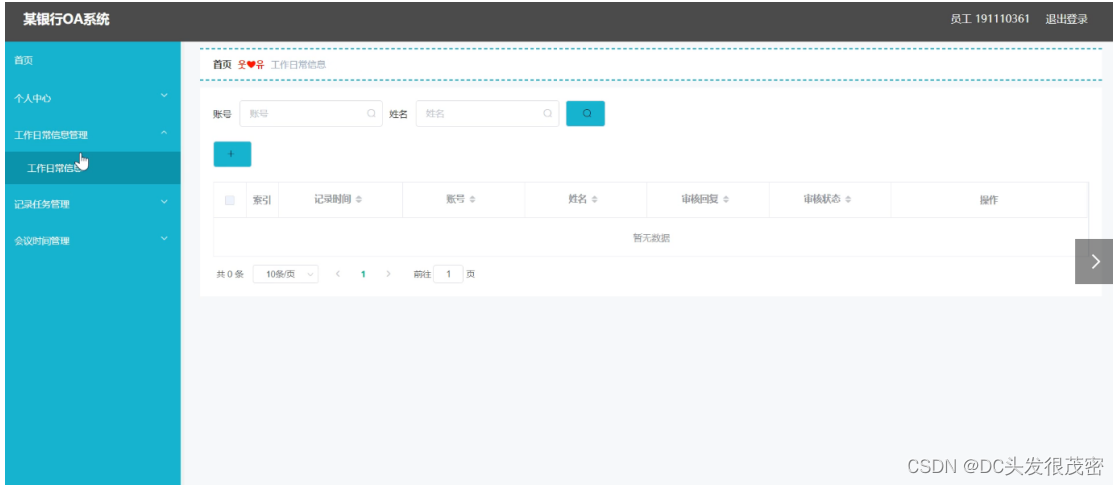Click the blue search magnifier button
Screen dimensions: 1119x485
(585, 113)
